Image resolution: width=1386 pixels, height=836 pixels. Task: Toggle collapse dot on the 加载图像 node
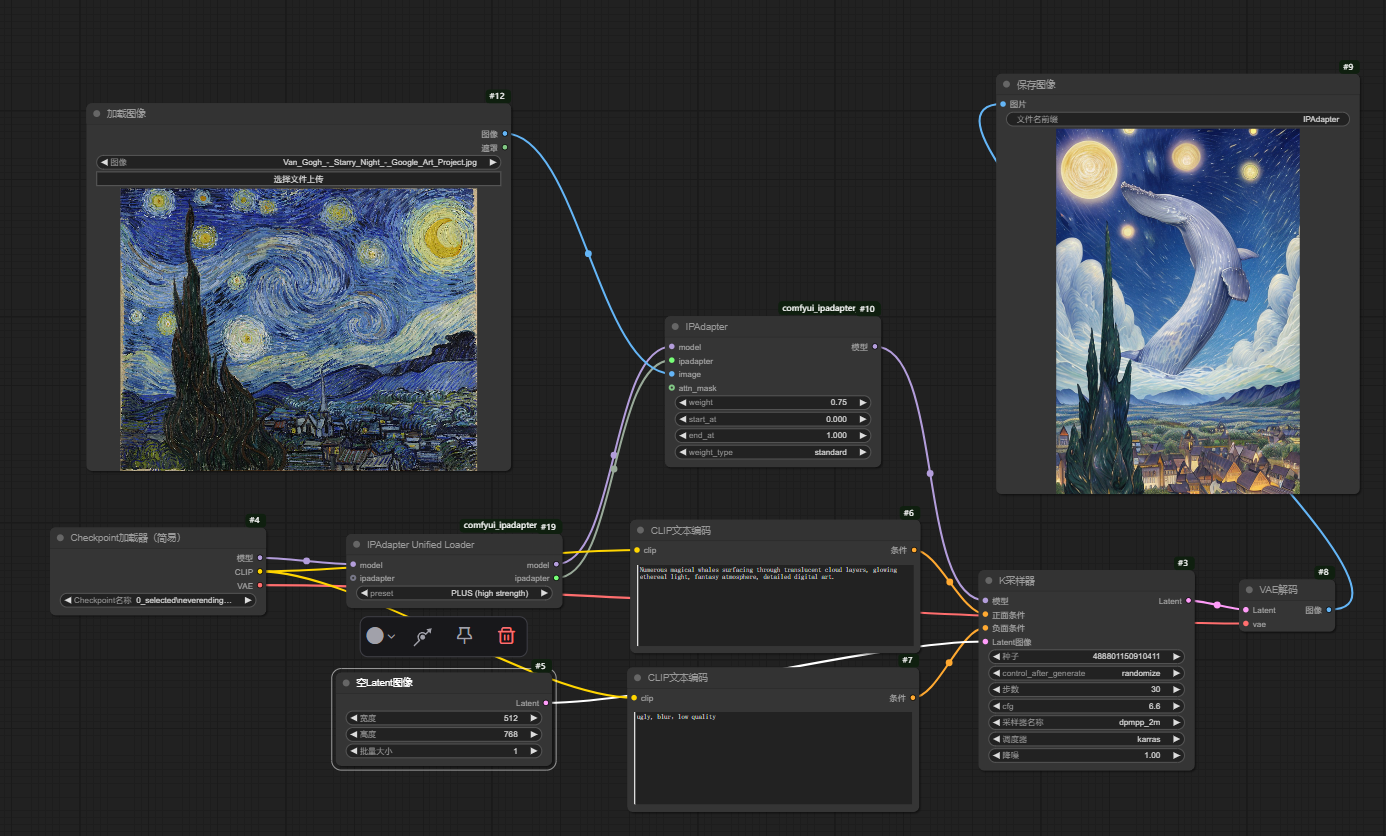97,114
